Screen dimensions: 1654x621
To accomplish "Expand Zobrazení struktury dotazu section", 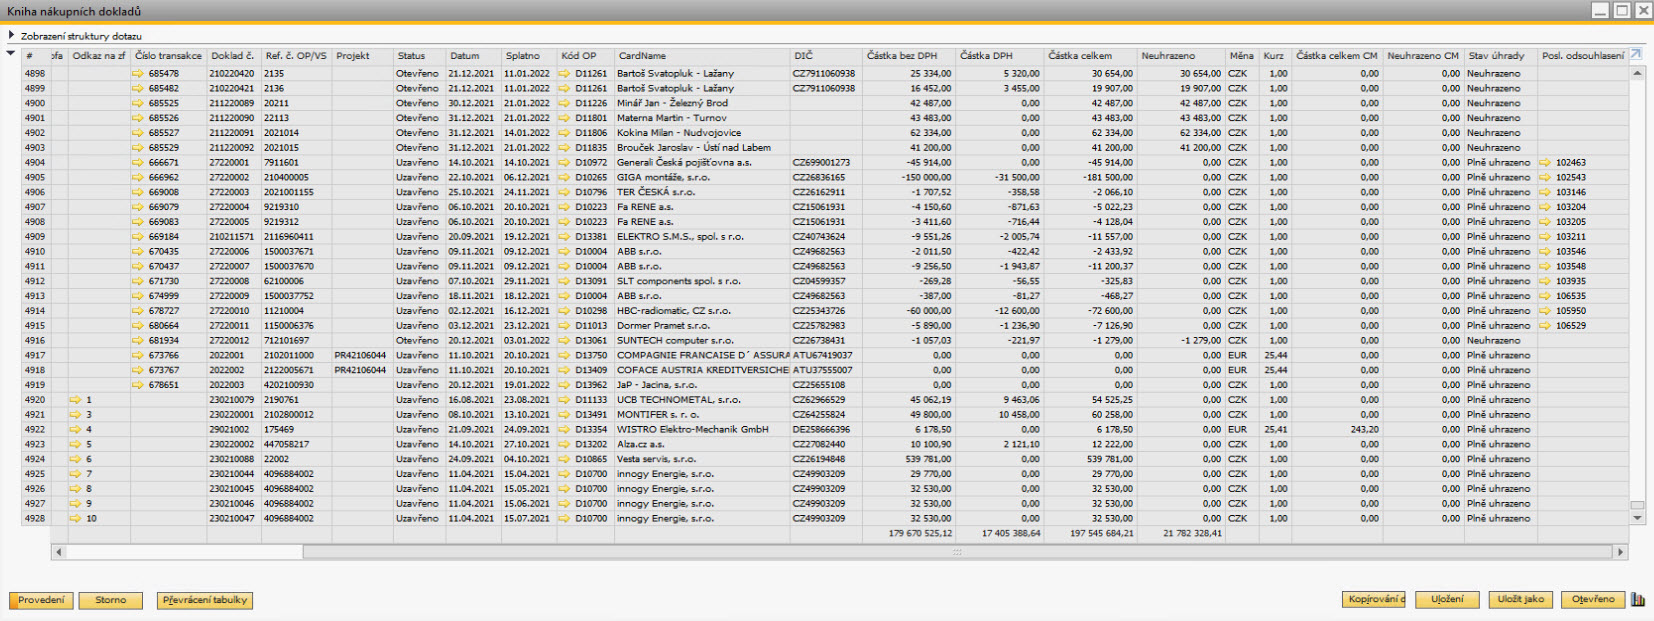I will (x=11, y=35).
